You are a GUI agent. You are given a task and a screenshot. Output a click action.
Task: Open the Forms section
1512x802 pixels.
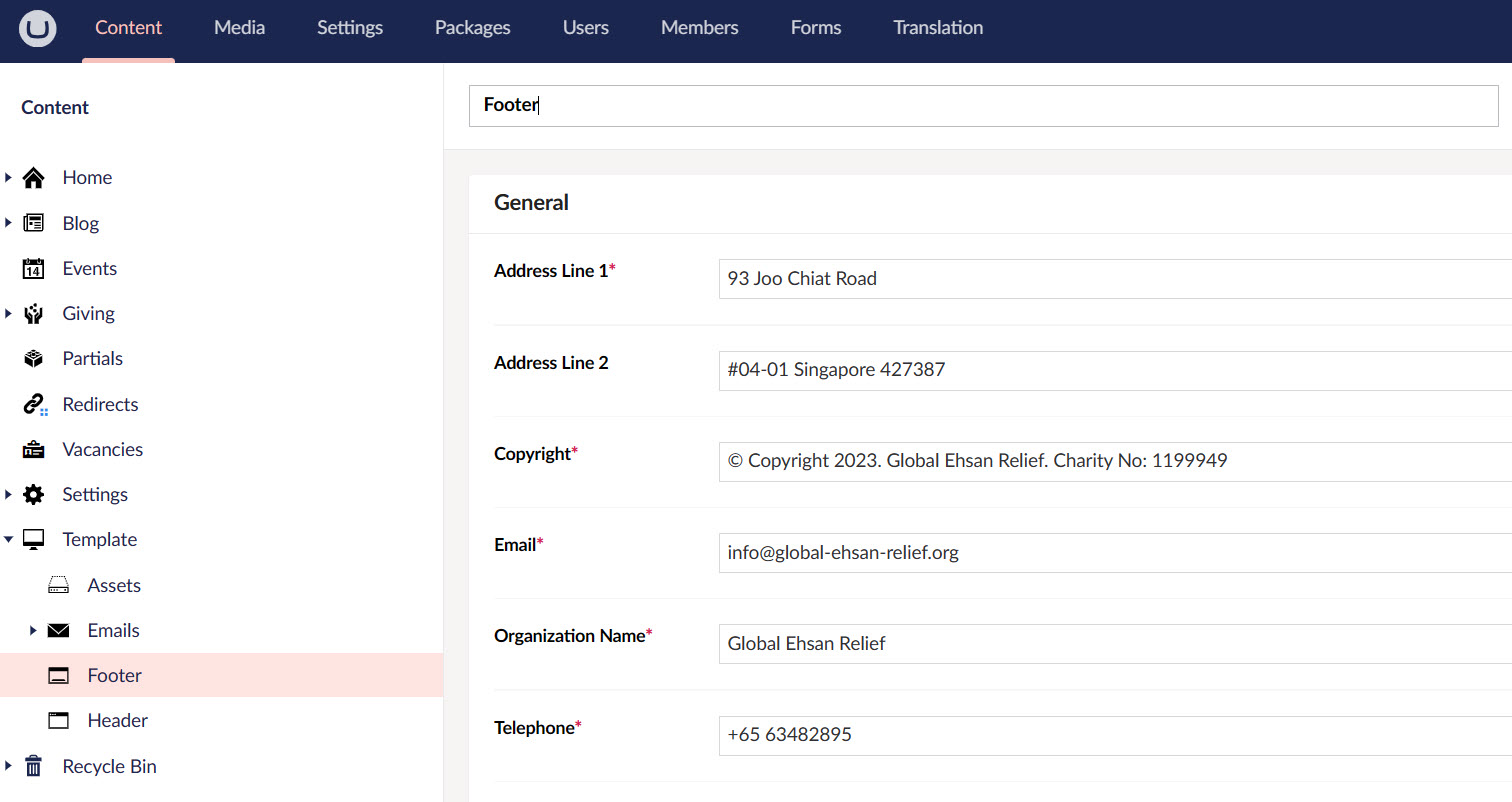click(816, 28)
